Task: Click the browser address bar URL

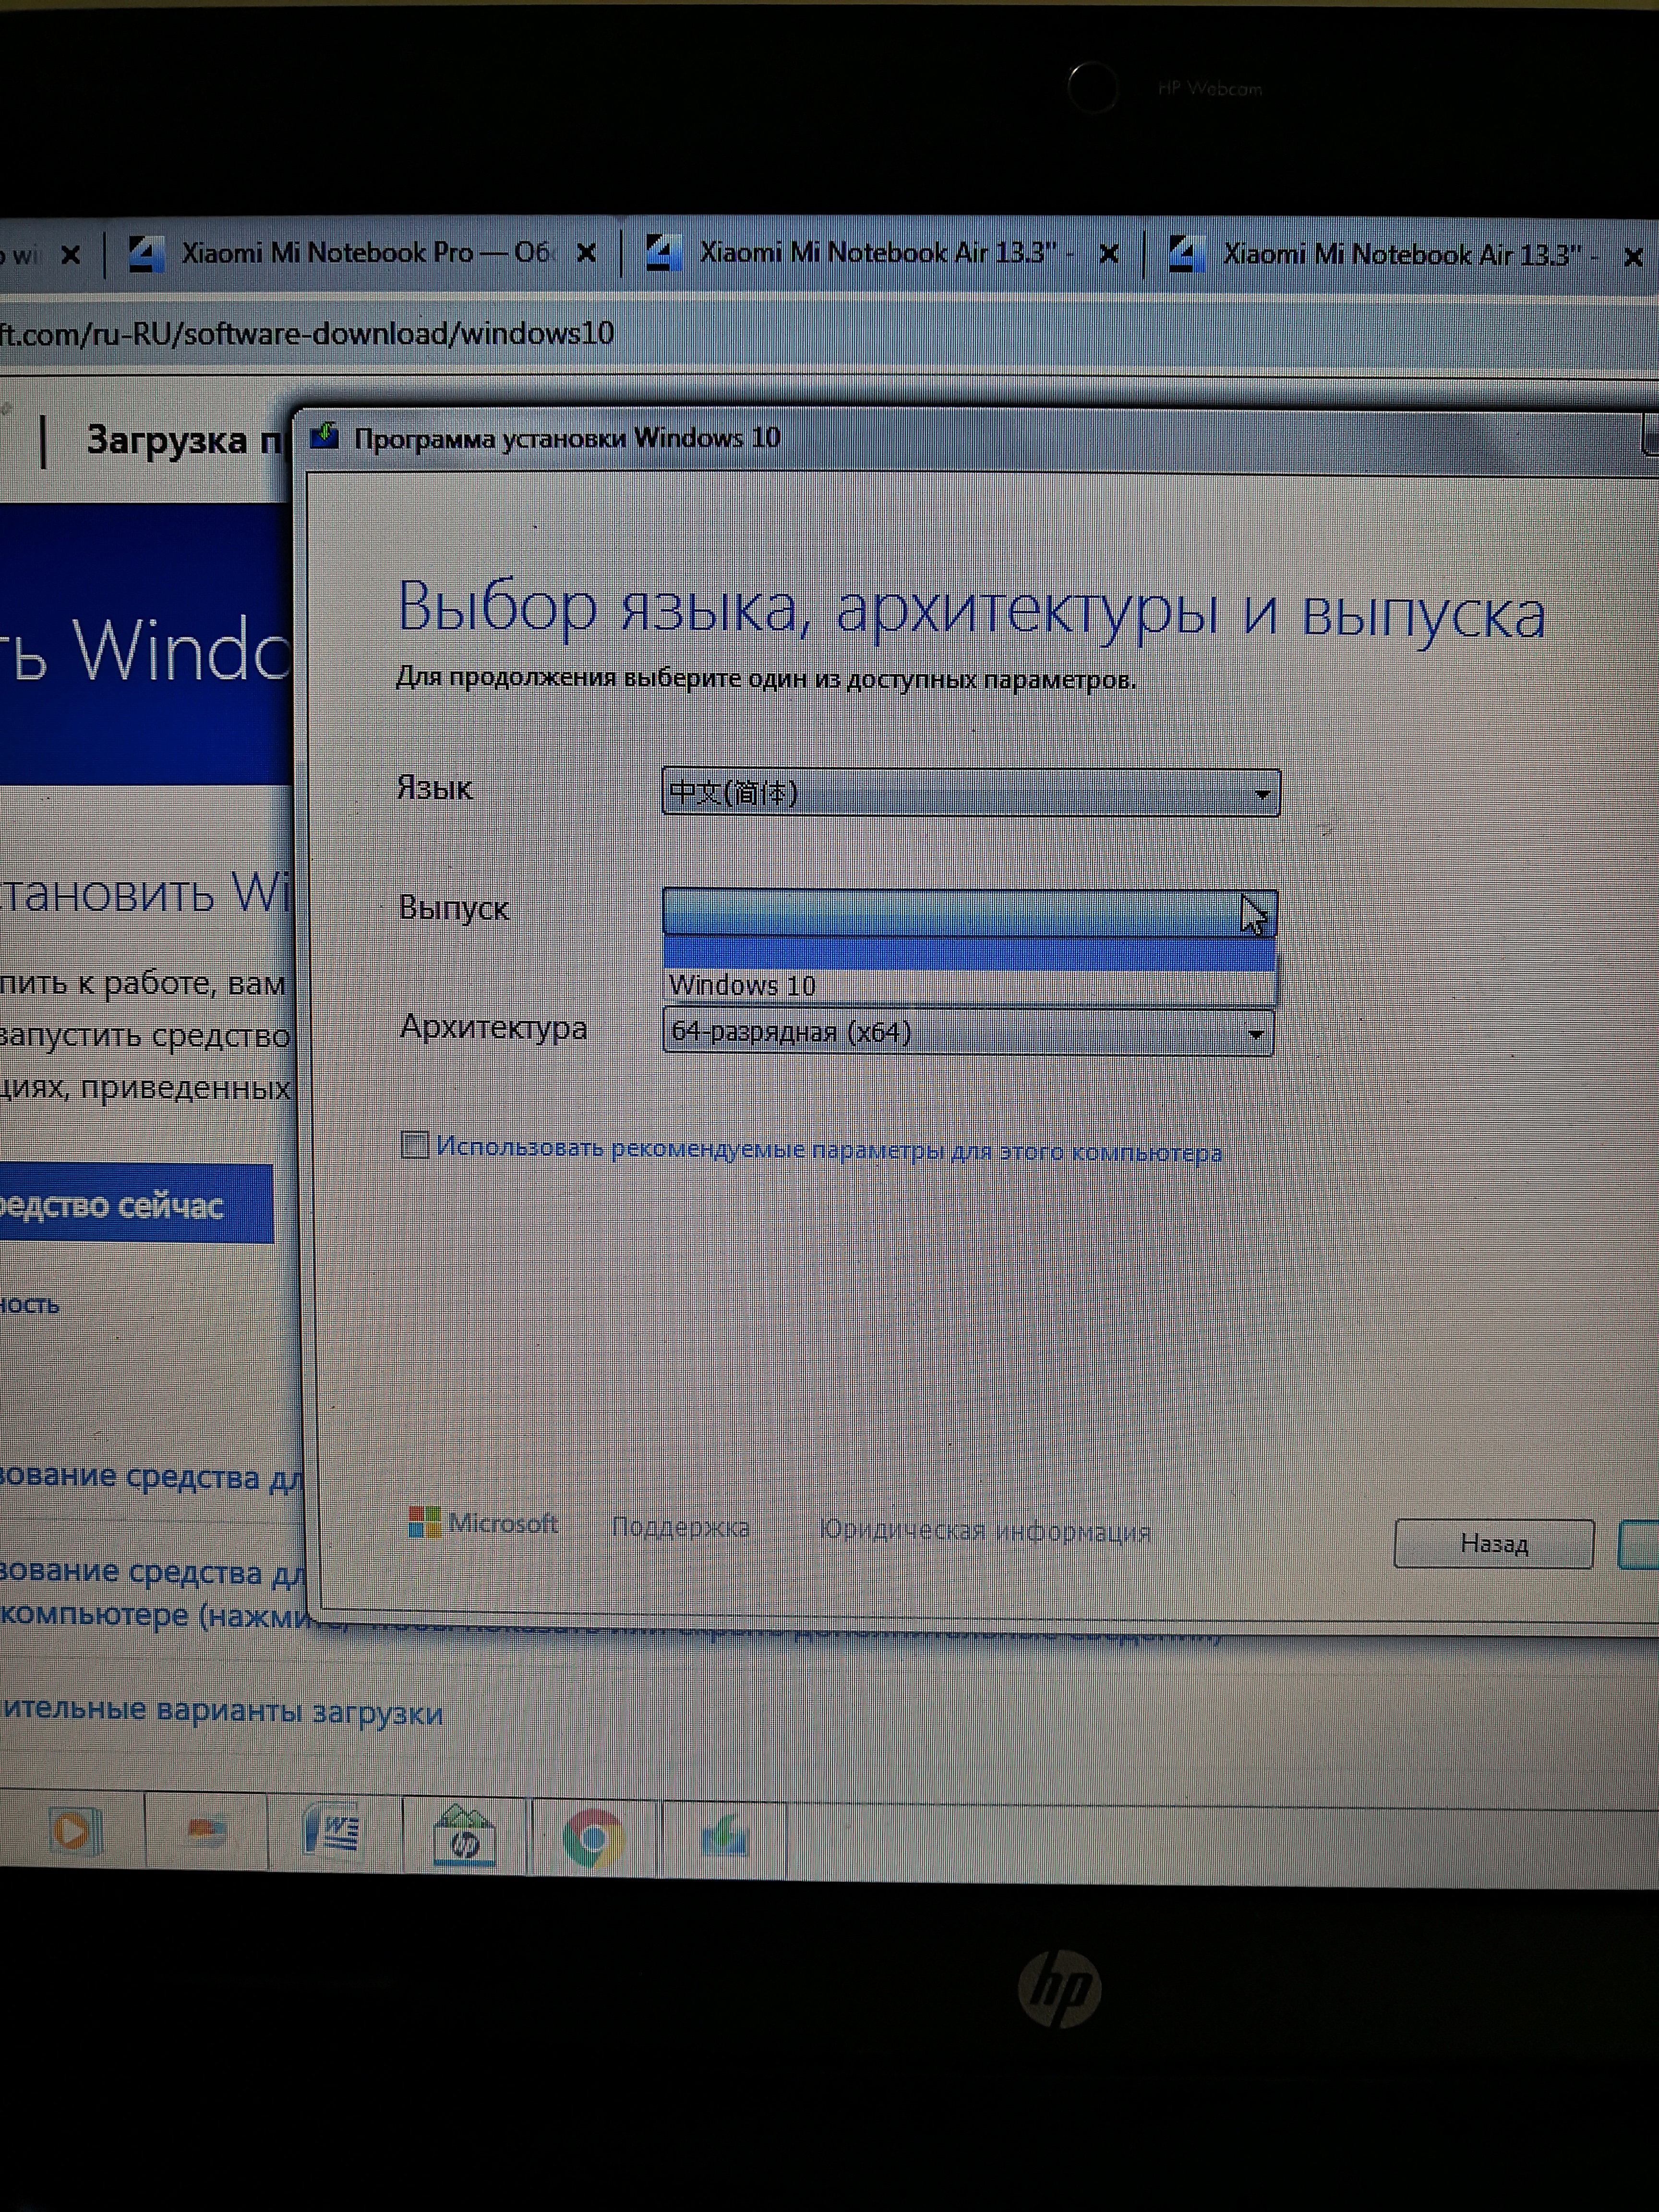Action: coord(308,334)
